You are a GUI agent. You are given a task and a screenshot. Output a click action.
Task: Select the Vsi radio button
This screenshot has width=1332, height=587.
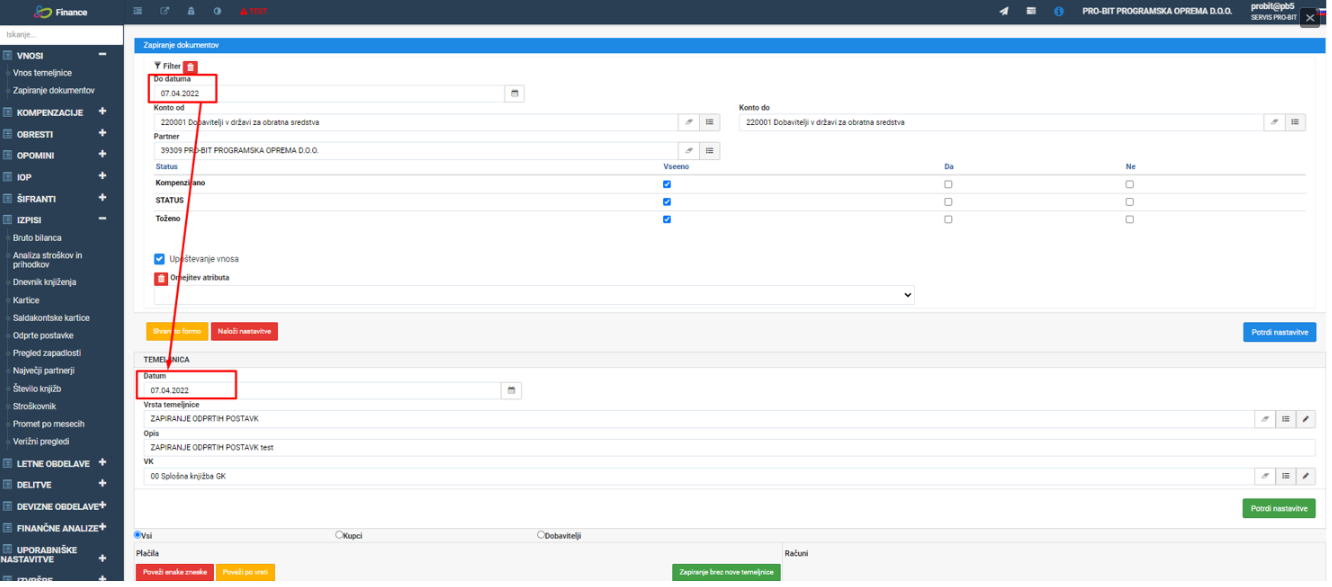coord(138,535)
